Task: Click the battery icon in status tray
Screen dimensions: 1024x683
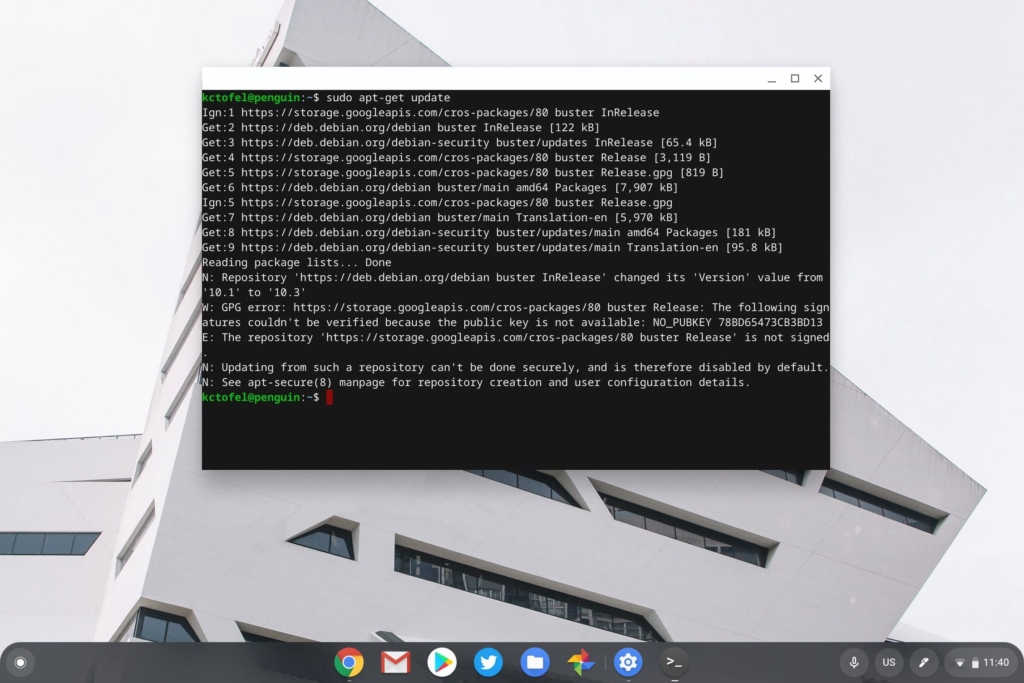Action: (x=975, y=663)
